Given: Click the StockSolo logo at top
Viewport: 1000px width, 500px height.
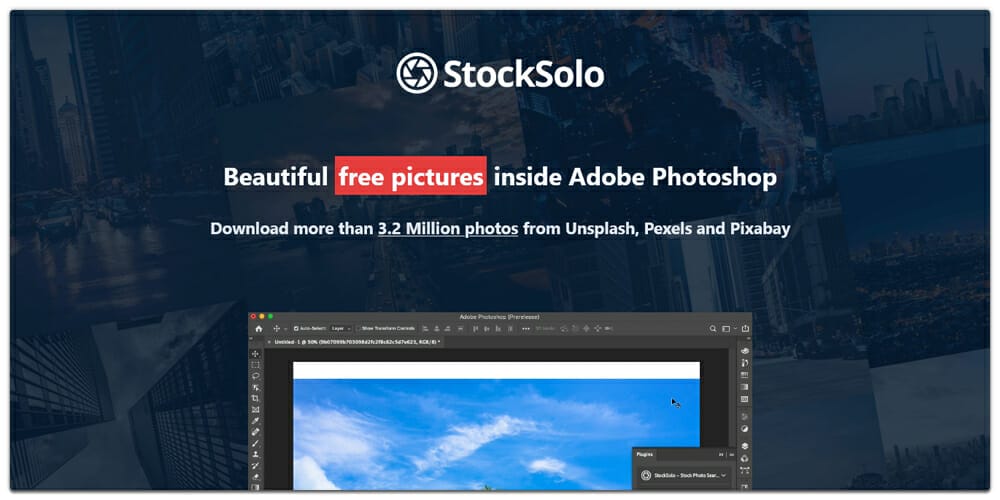Looking at the screenshot, I should pos(500,73).
